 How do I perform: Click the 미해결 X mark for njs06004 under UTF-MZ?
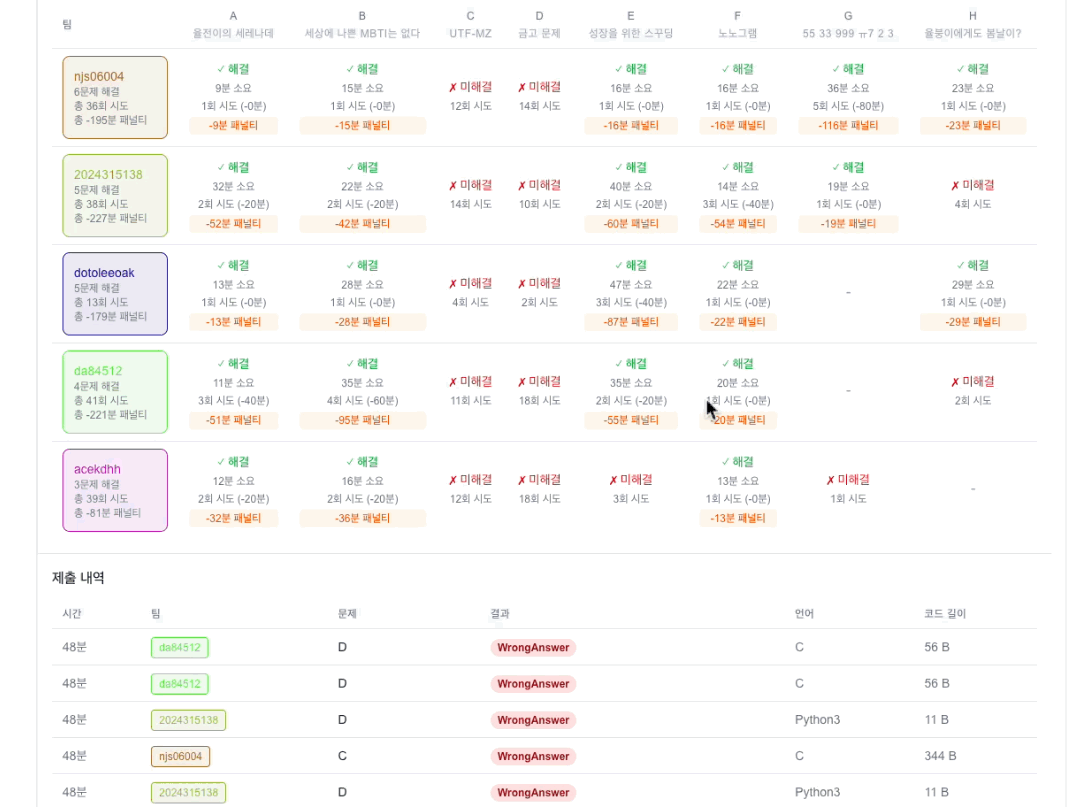(470, 87)
